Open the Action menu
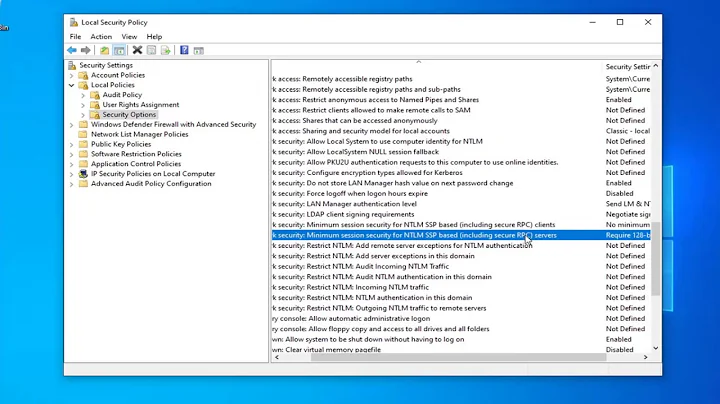Screen dimensions: 720x404 pos(101,36)
